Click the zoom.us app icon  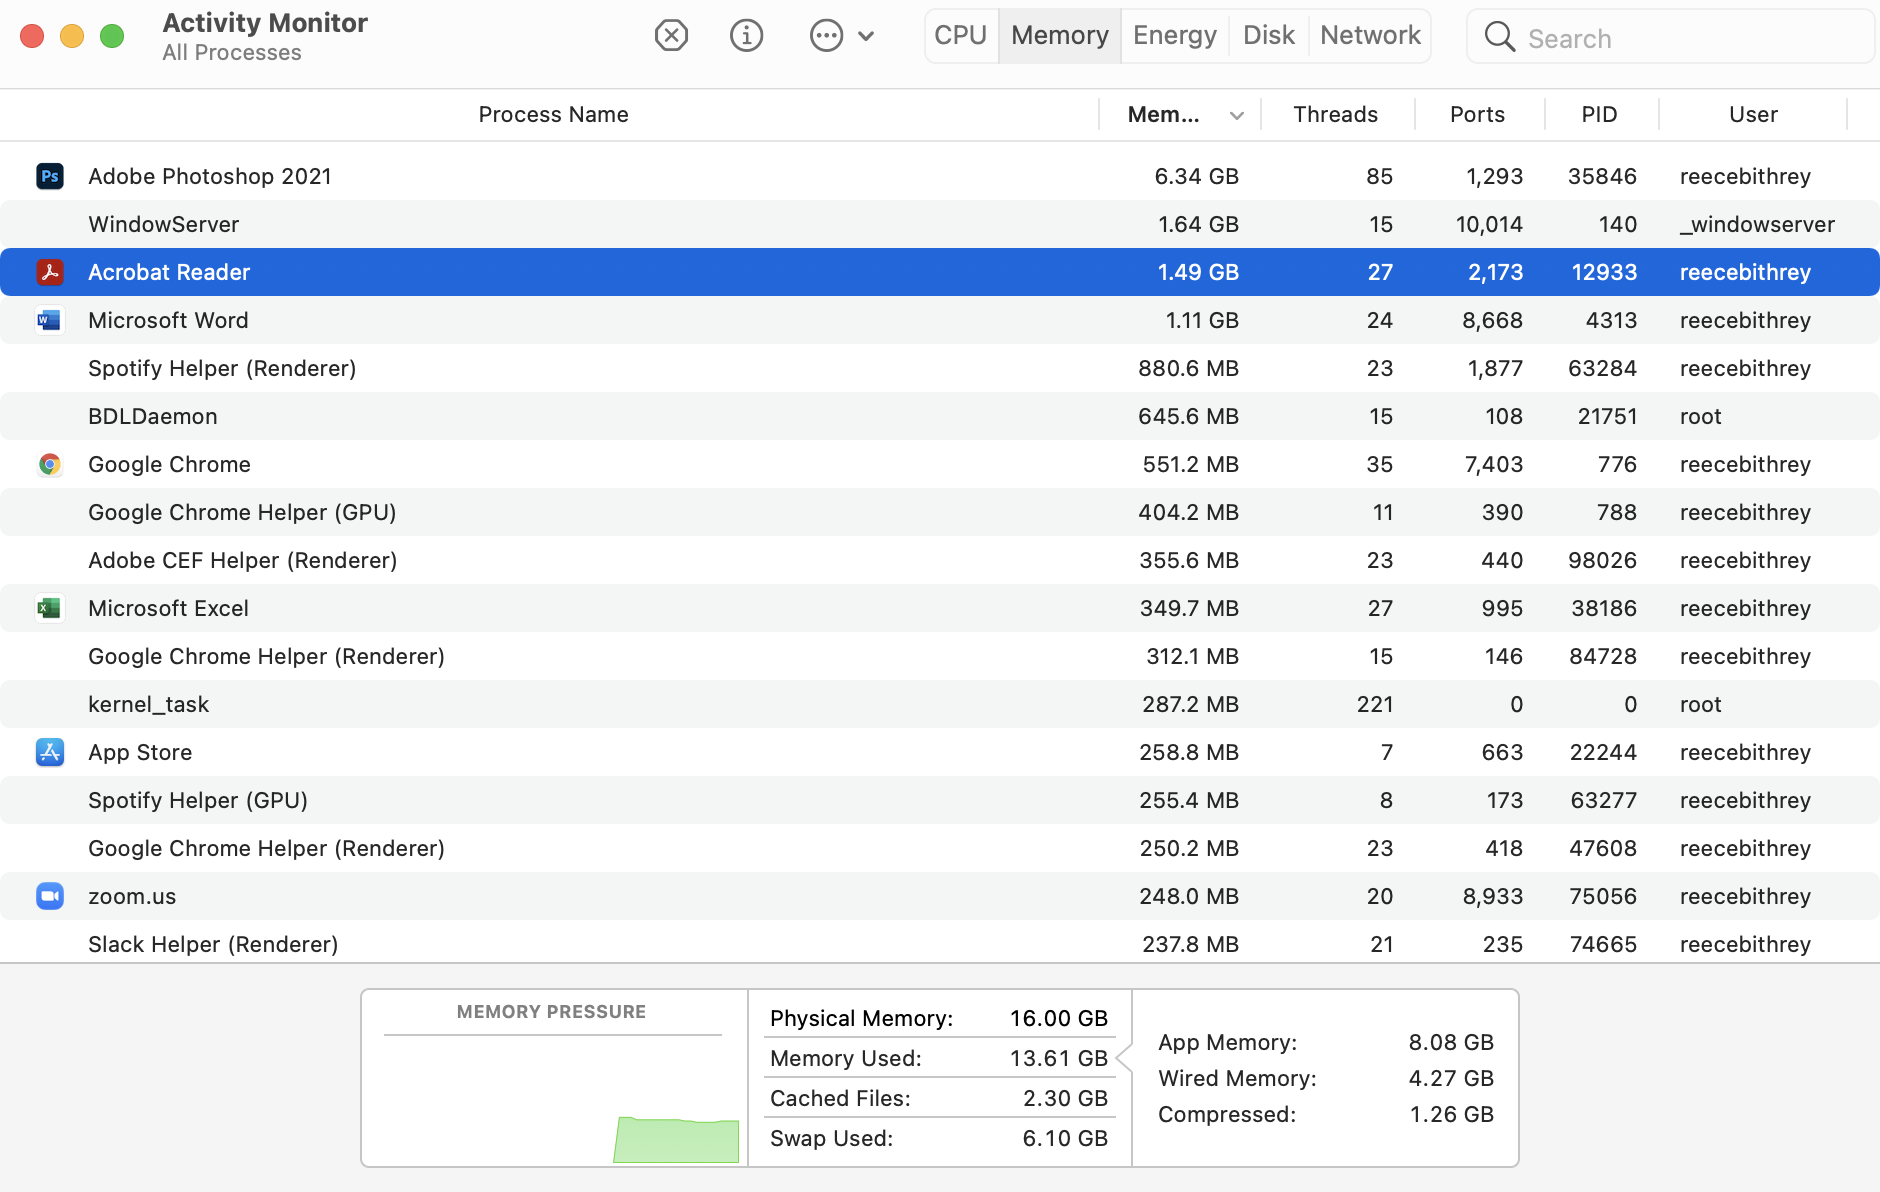(50, 896)
